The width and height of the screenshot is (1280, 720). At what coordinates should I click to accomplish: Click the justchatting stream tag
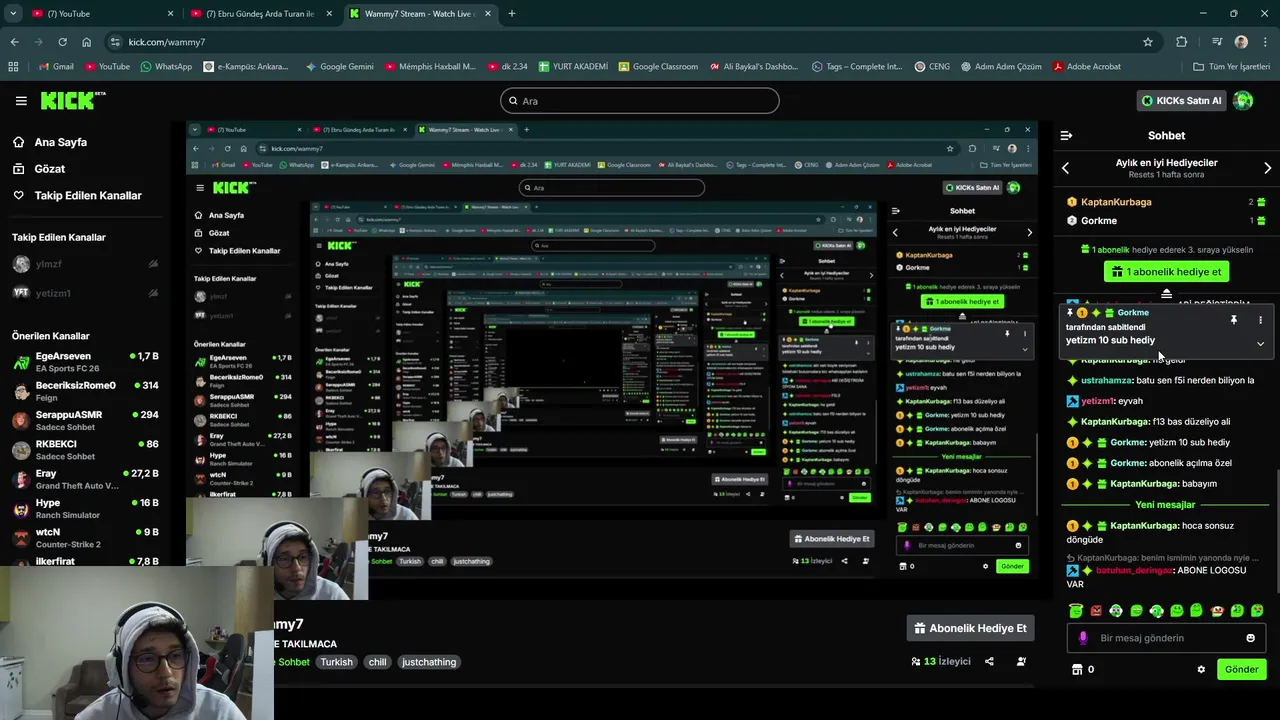(x=429, y=662)
